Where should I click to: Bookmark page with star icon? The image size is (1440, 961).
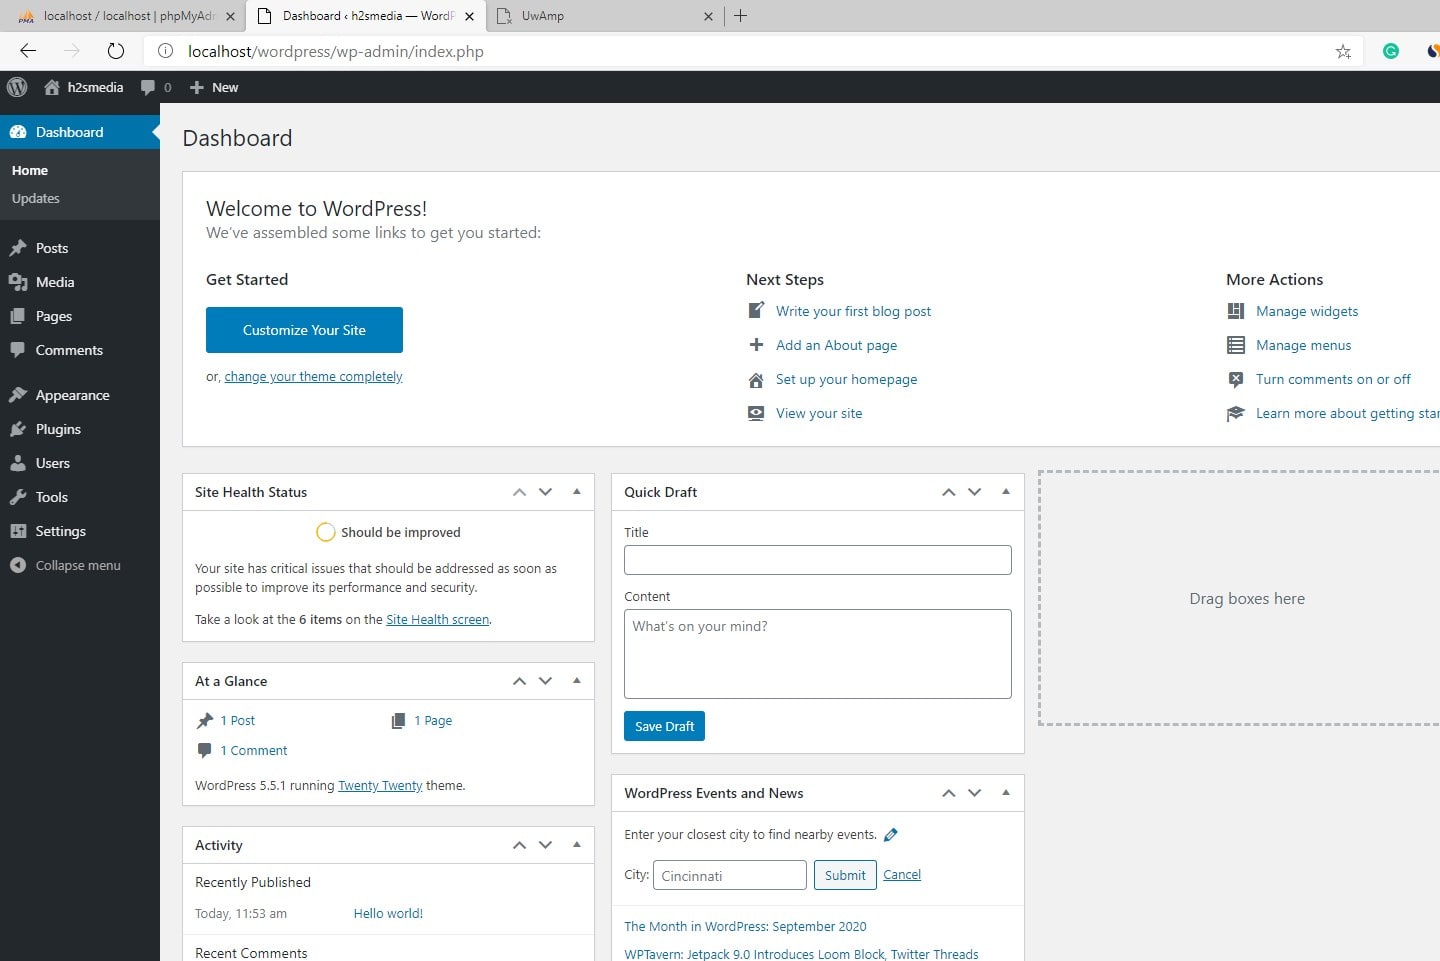pos(1343,51)
